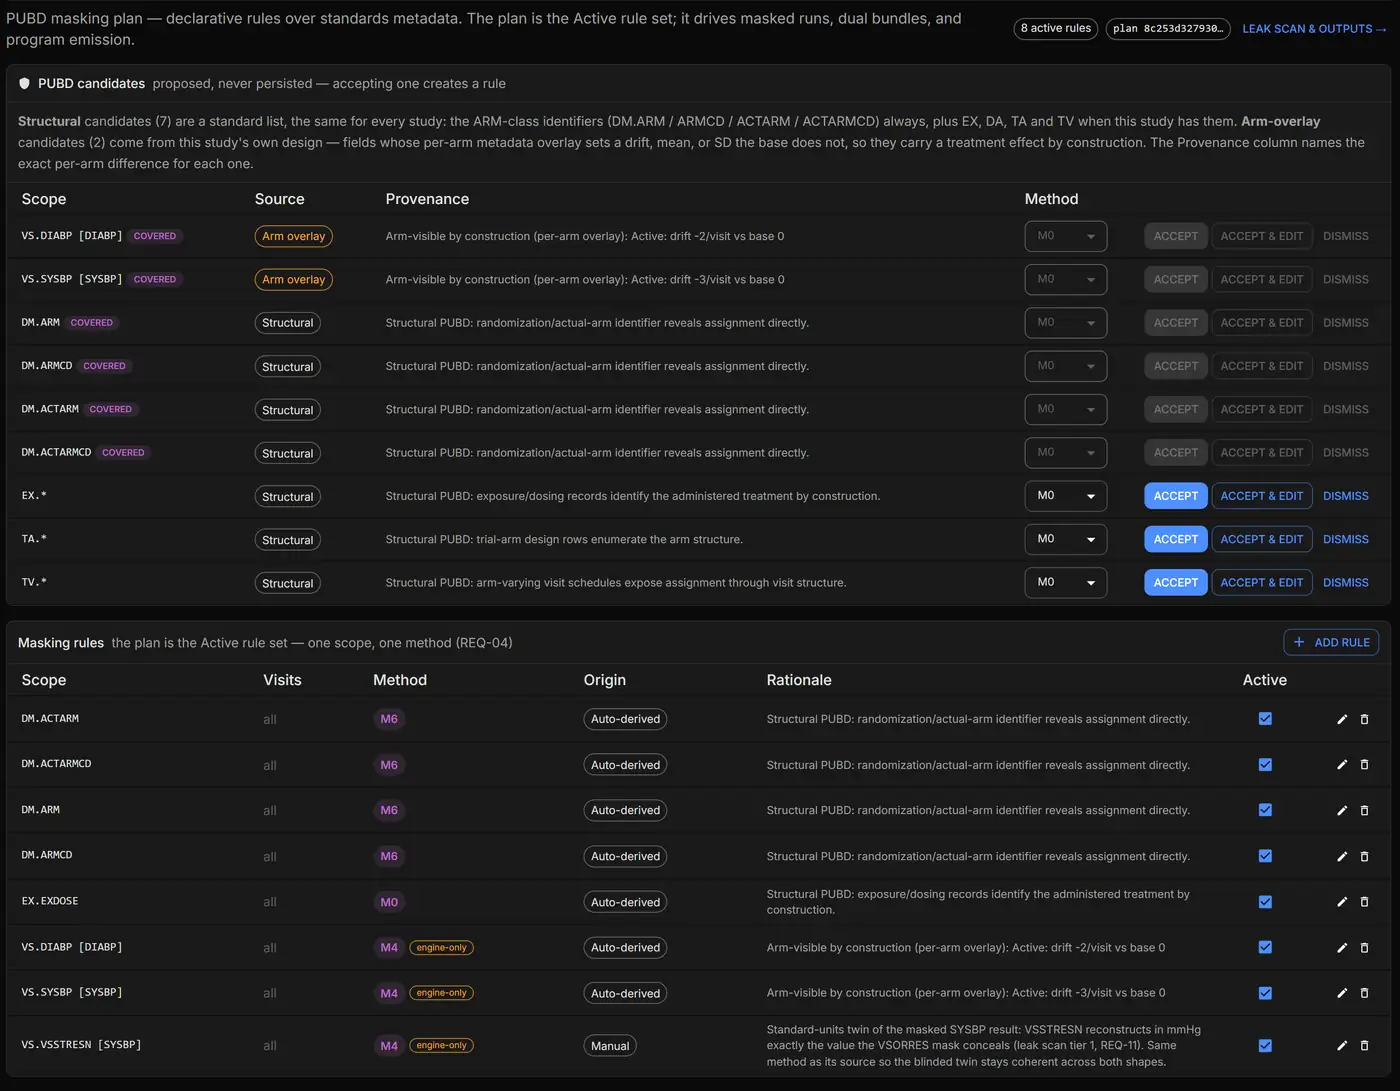Click the COVERED badge next to DM.ACTARMCD
Viewport: 1400px width, 1091px height.
(x=123, y=453)
